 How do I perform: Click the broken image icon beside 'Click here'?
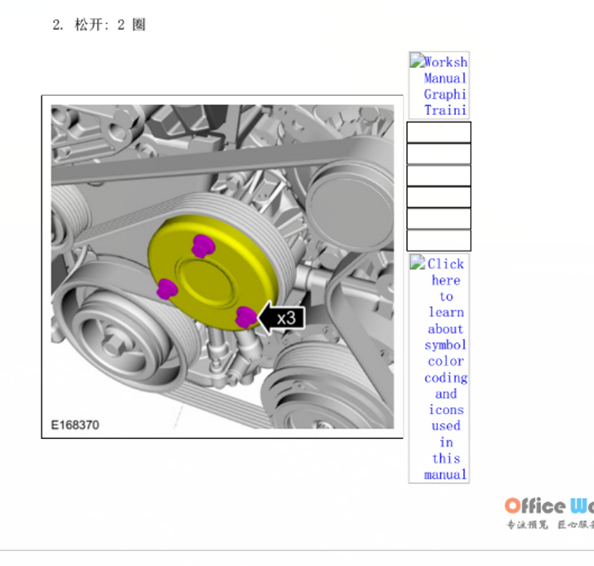[417, 262]
